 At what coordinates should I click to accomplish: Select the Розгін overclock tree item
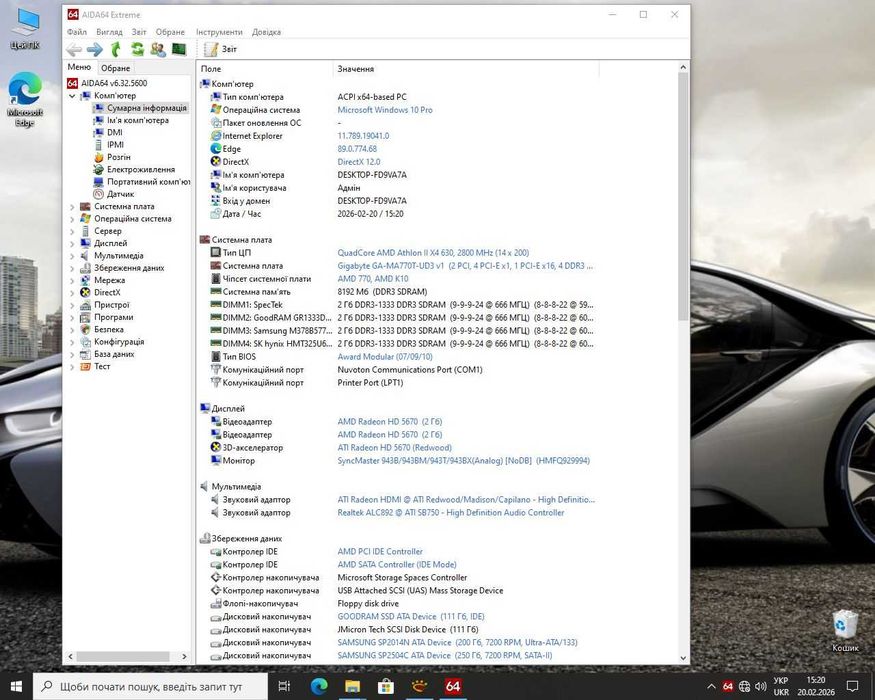(119, 157)
